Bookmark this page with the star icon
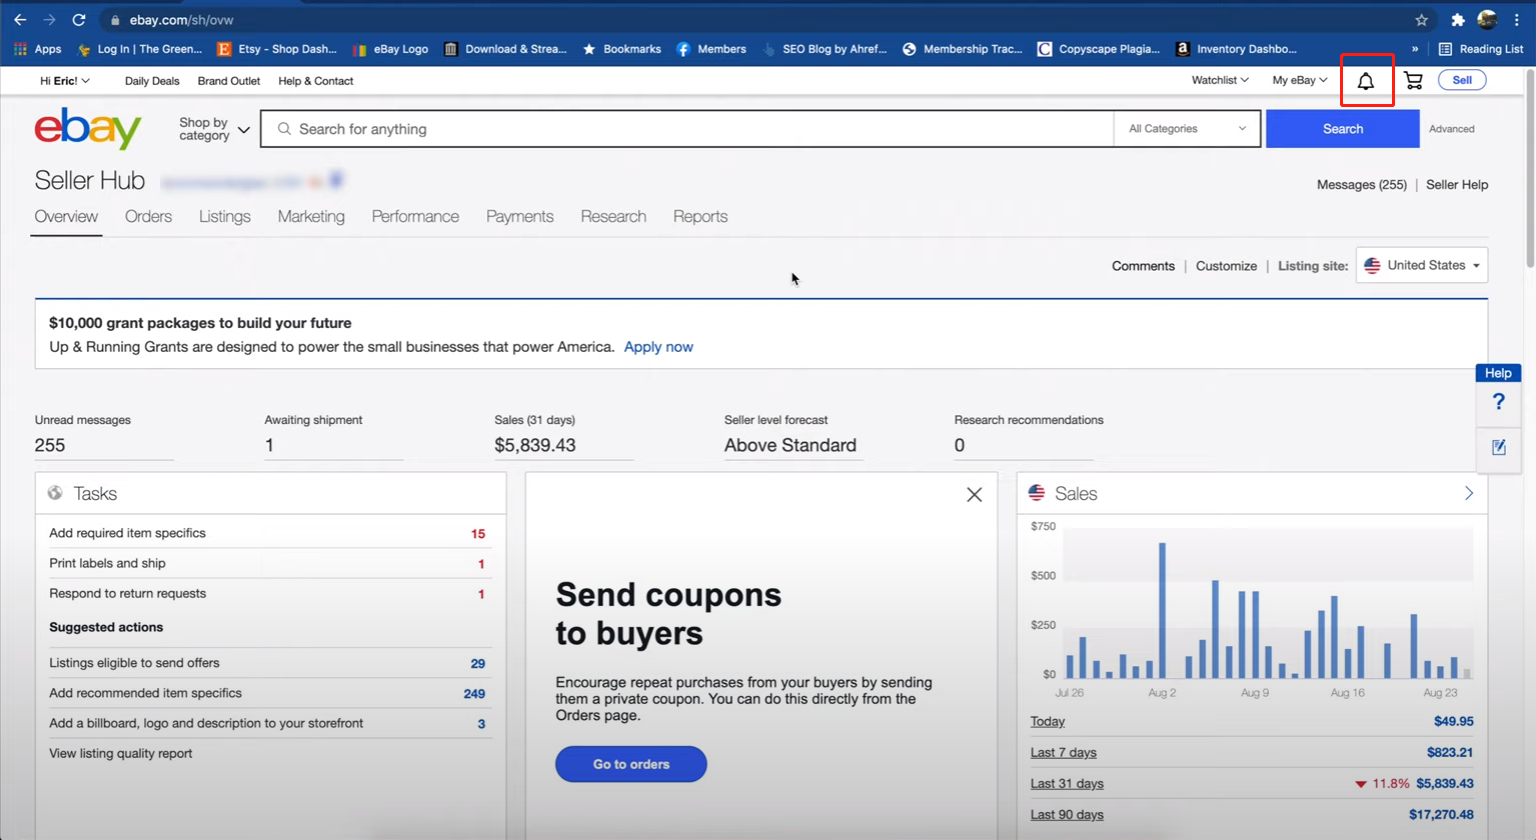The image size is (1536, 840). point(1421,20)
